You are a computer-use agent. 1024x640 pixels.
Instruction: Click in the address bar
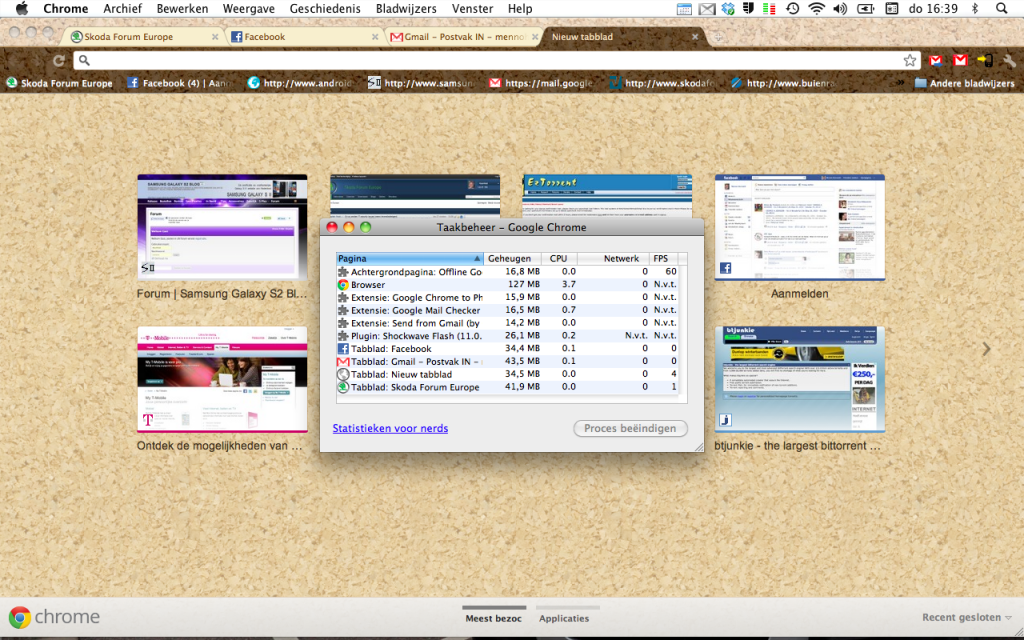496,61
